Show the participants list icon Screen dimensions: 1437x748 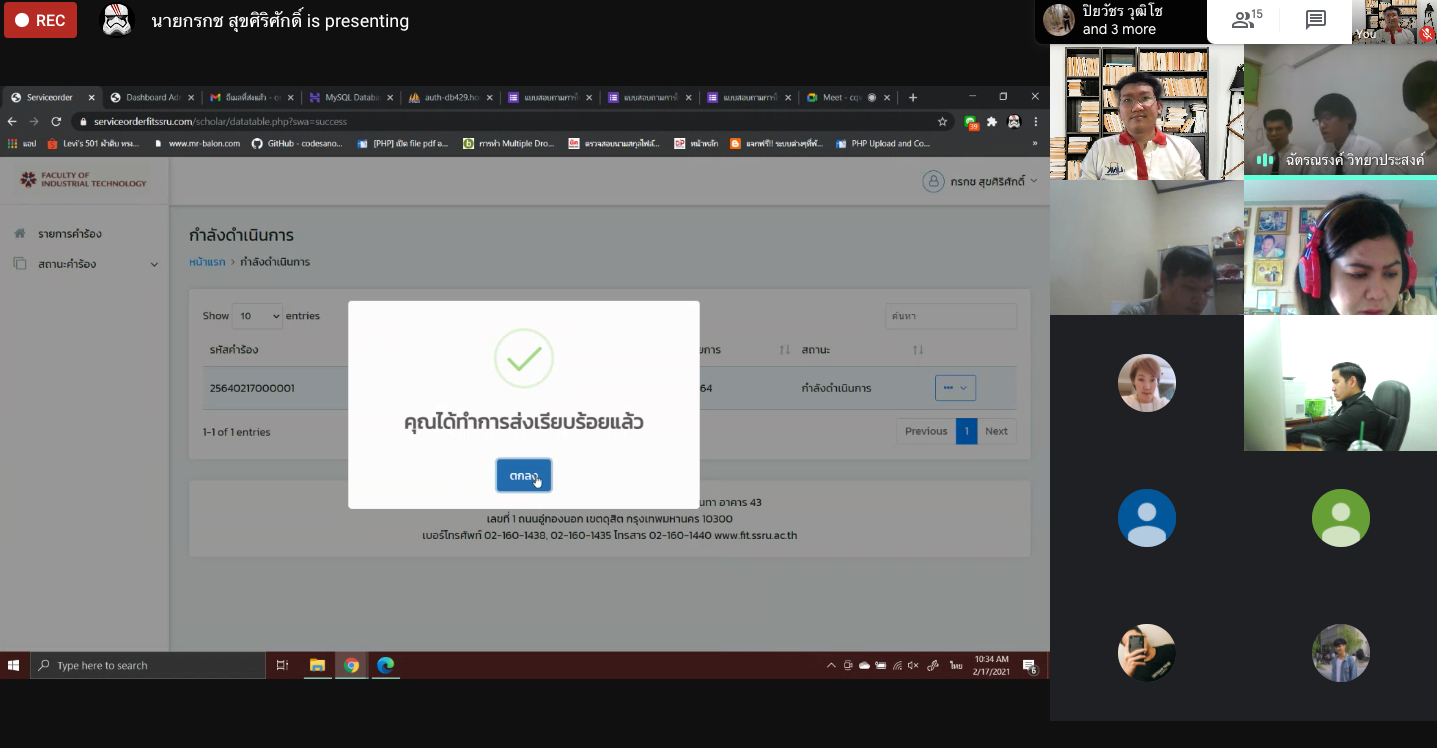click(1247, 20)
